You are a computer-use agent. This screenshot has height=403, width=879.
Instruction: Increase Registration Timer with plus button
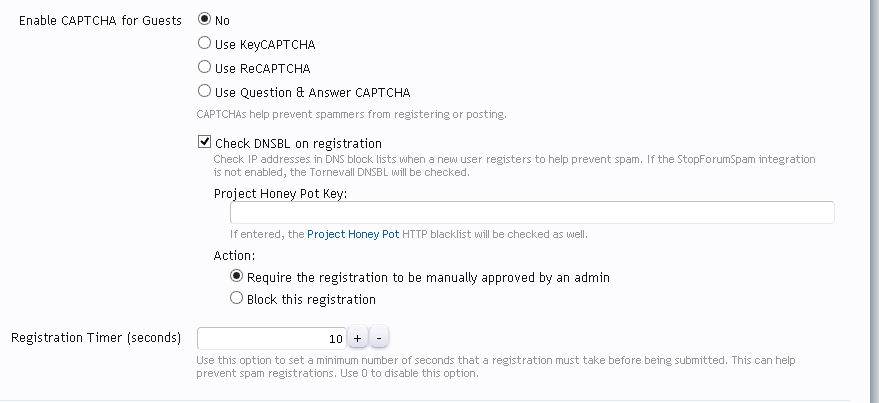click(359, 338)
